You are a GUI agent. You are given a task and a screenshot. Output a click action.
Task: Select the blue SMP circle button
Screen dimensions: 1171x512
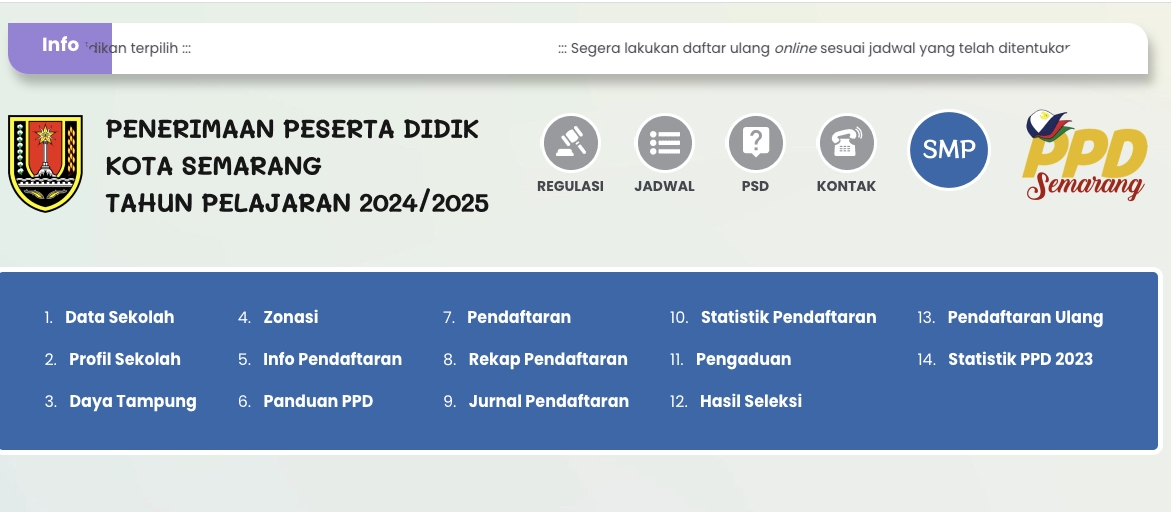[x=948, y=150]
